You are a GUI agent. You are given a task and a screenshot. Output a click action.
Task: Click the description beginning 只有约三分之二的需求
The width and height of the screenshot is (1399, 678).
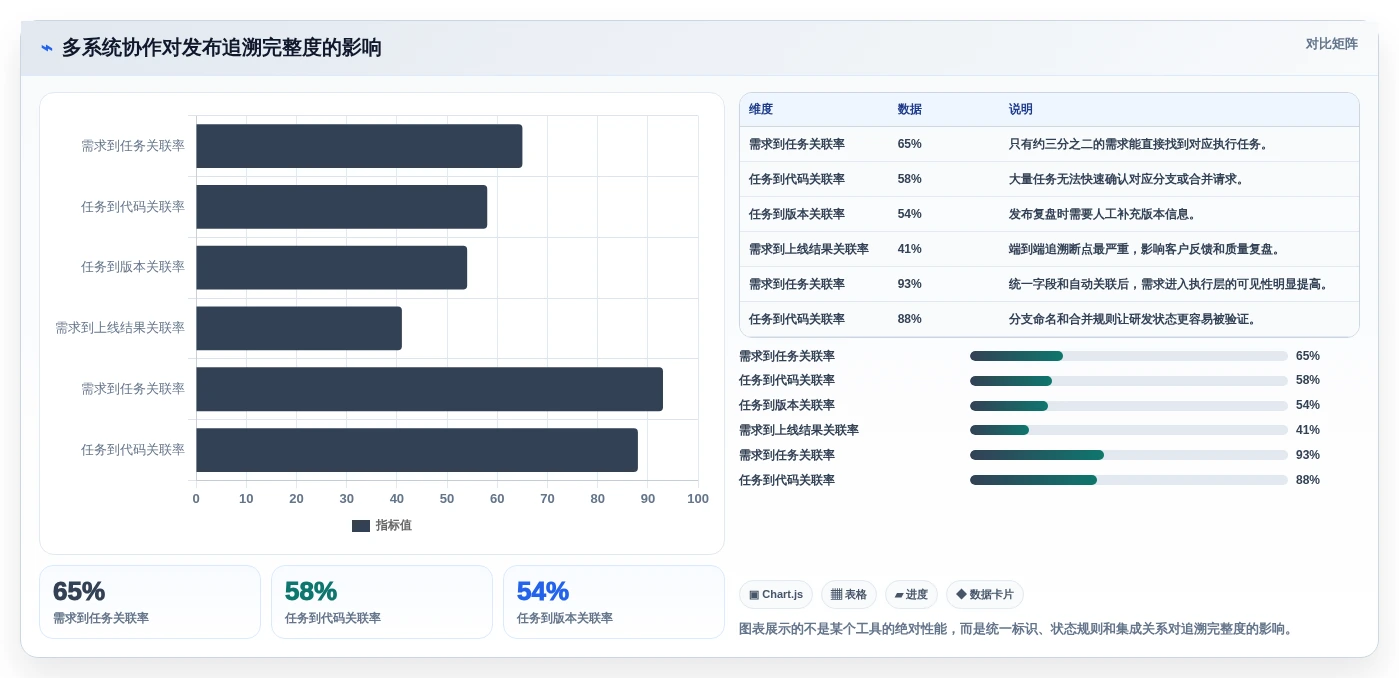[x=1139, y=144]
